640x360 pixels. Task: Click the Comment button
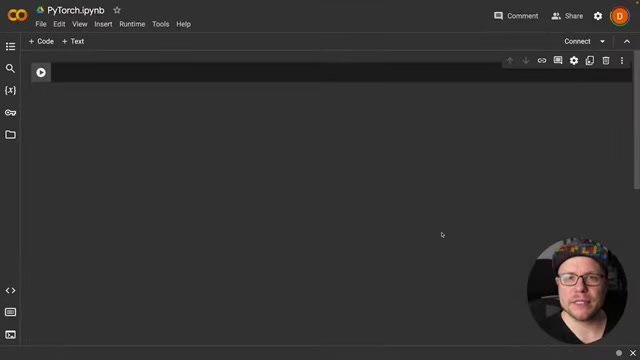pos(516,16)
